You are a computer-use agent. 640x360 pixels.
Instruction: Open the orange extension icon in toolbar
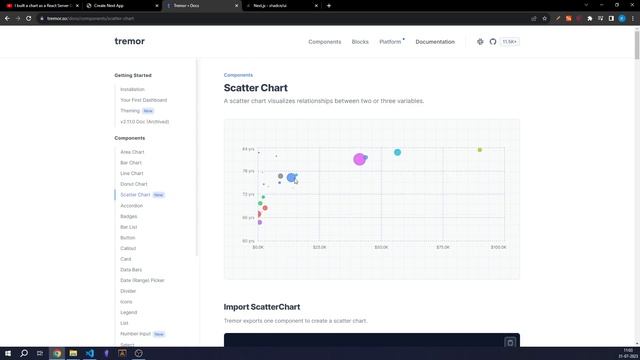click(x=568, y=18)
